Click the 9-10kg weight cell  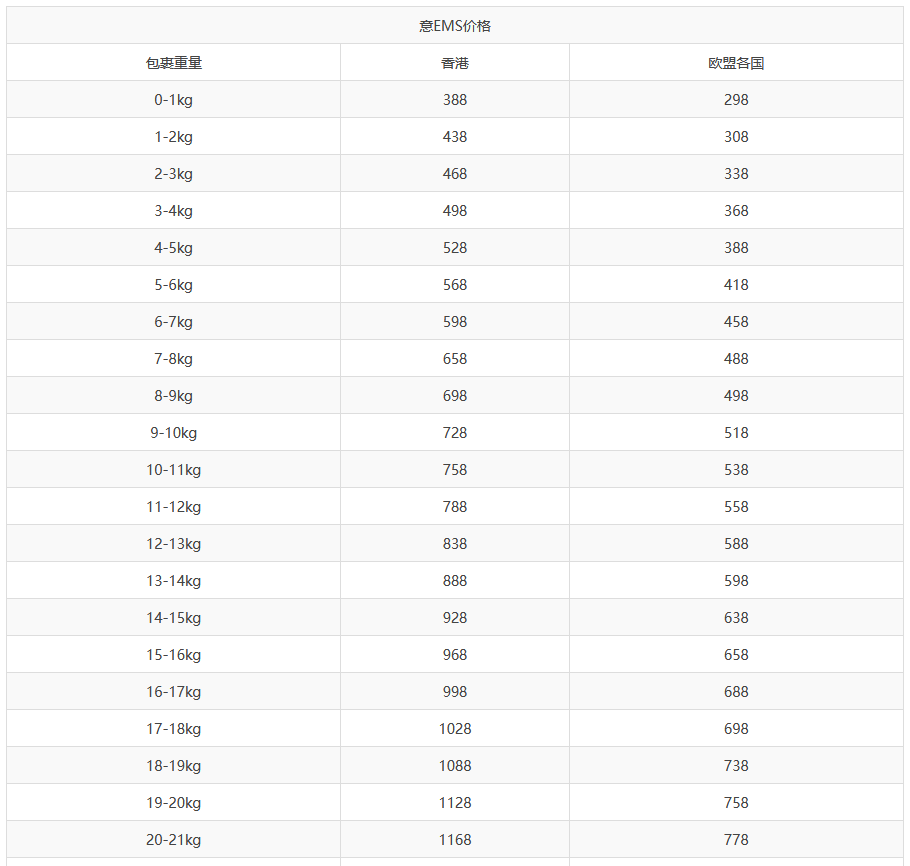(x=173, y=433)
